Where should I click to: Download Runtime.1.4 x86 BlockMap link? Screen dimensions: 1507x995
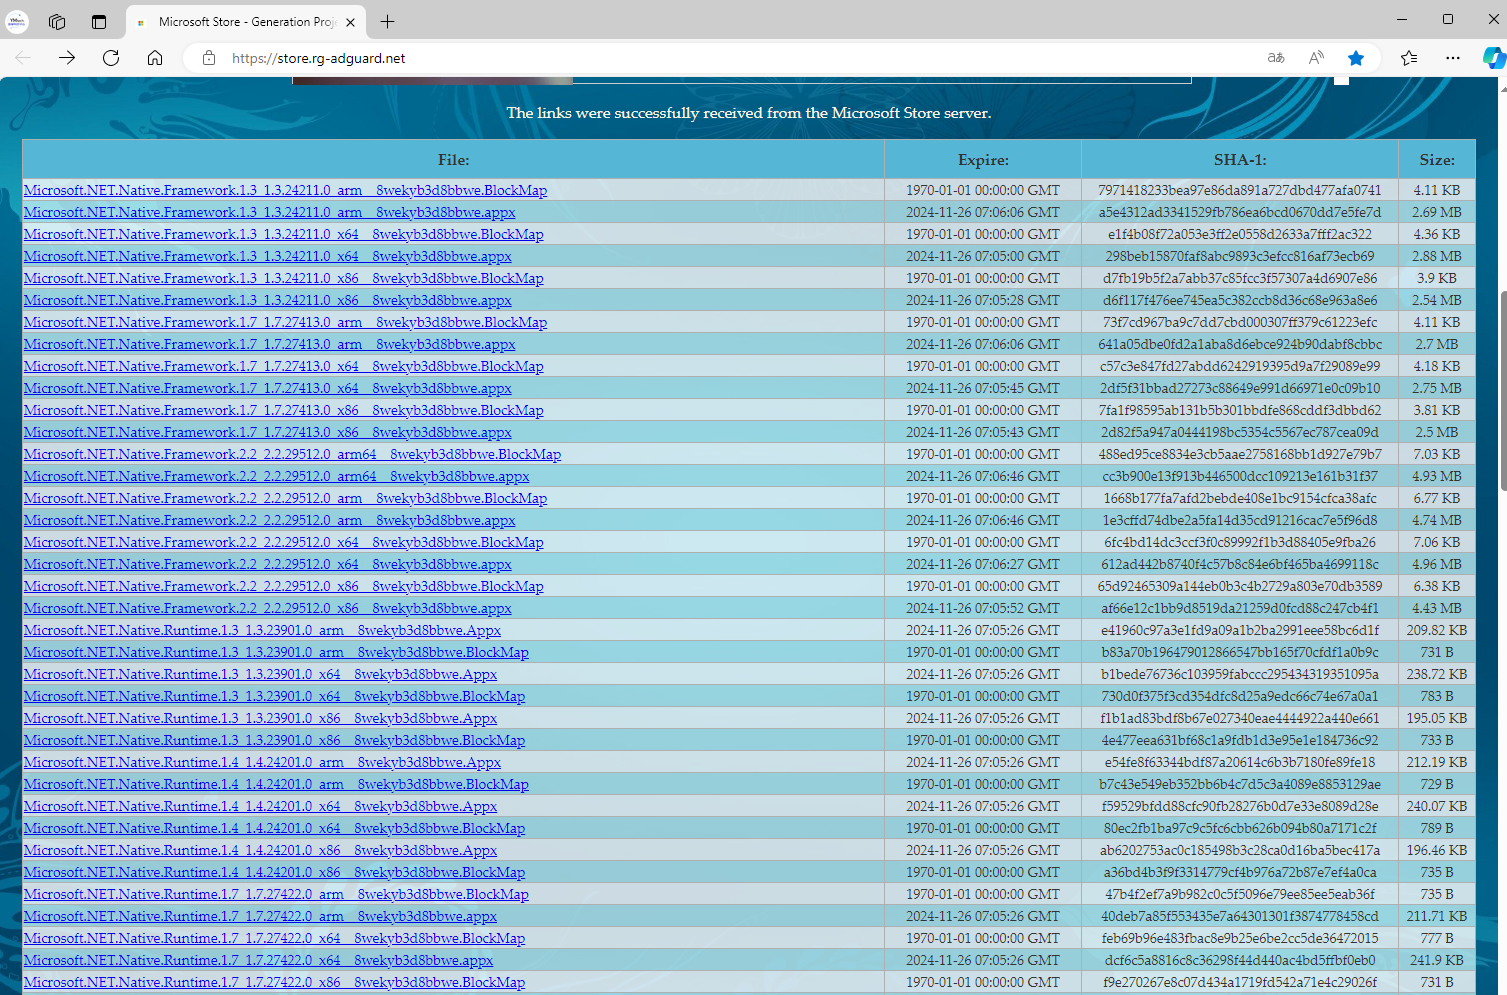274,872
